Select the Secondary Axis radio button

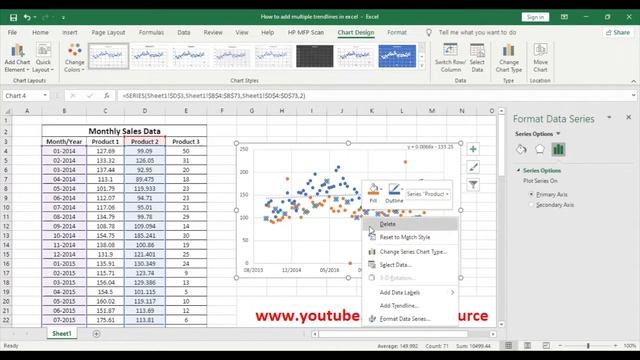pyautogui.click(x=531, y=205)
